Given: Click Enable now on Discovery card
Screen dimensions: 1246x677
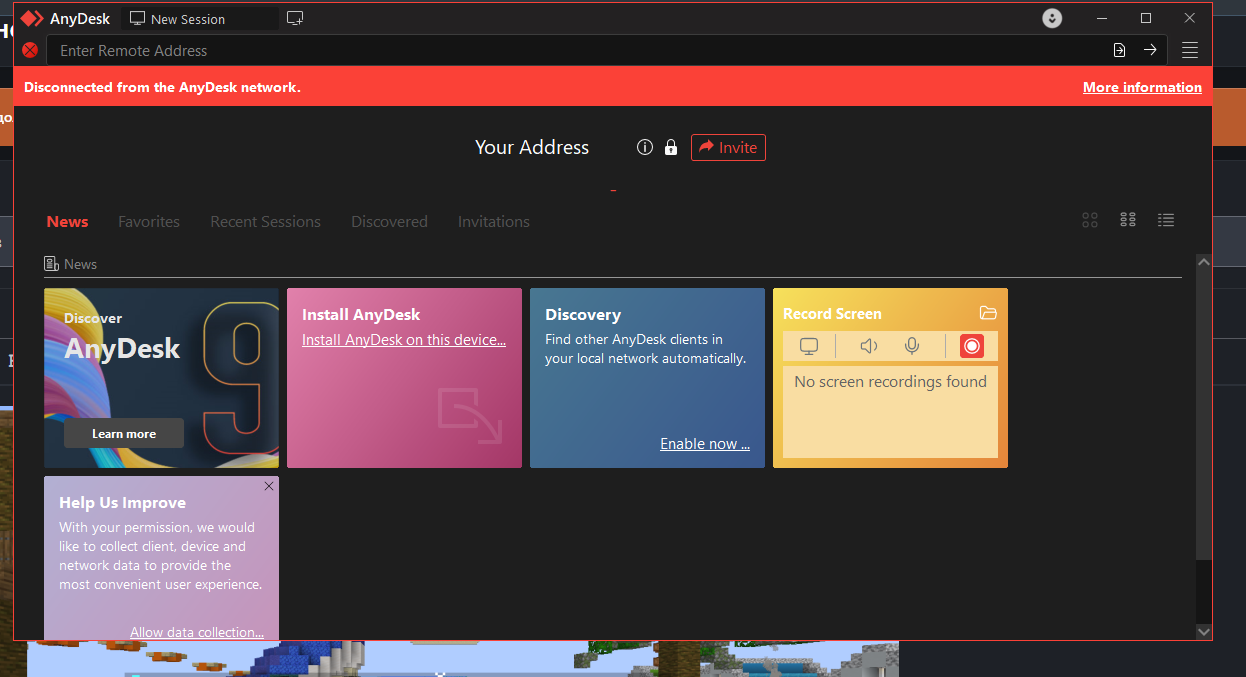Looking at the screenshot, I should (705, 444).
